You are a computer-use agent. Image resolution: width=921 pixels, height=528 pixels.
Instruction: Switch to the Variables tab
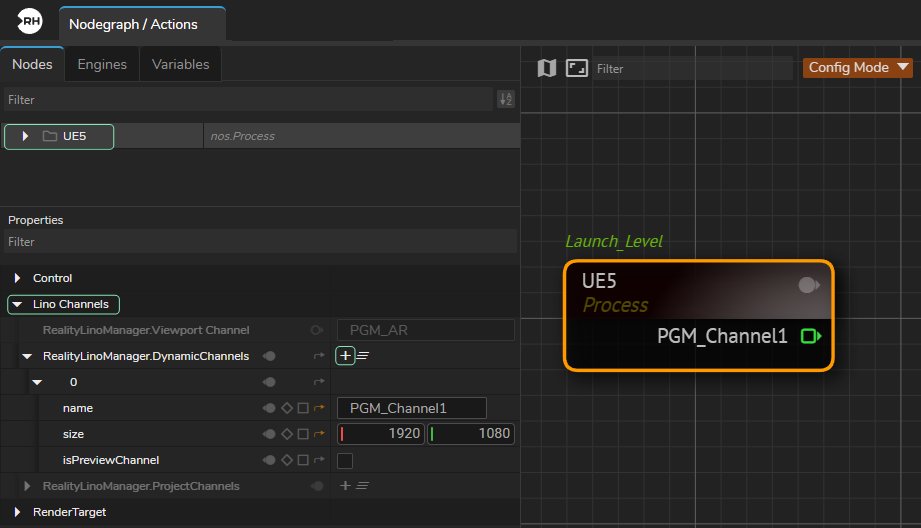[180, 64]
